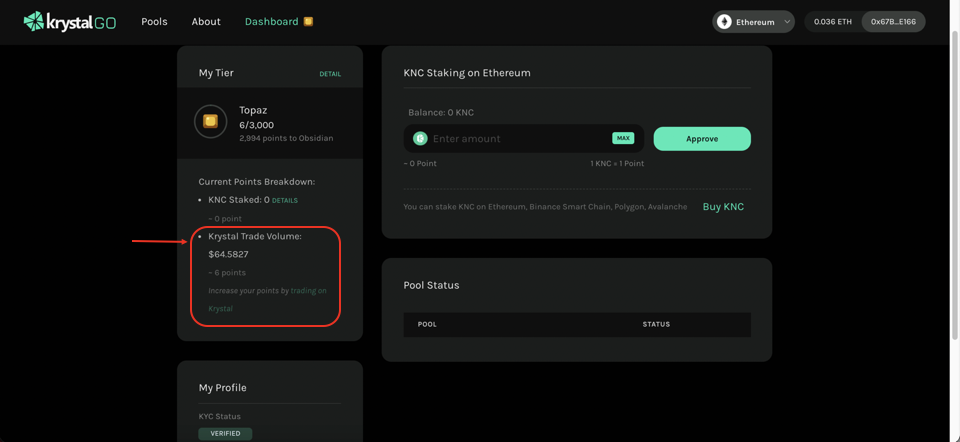This screenshot has width=960, height=442.
Task: Click the trading on Krystal link
Action: (x=308, y=291)
